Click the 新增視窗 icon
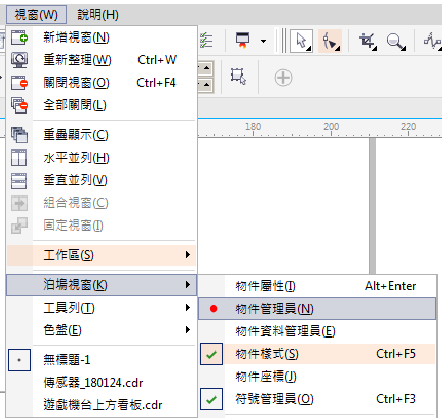 tap(19, 37)
